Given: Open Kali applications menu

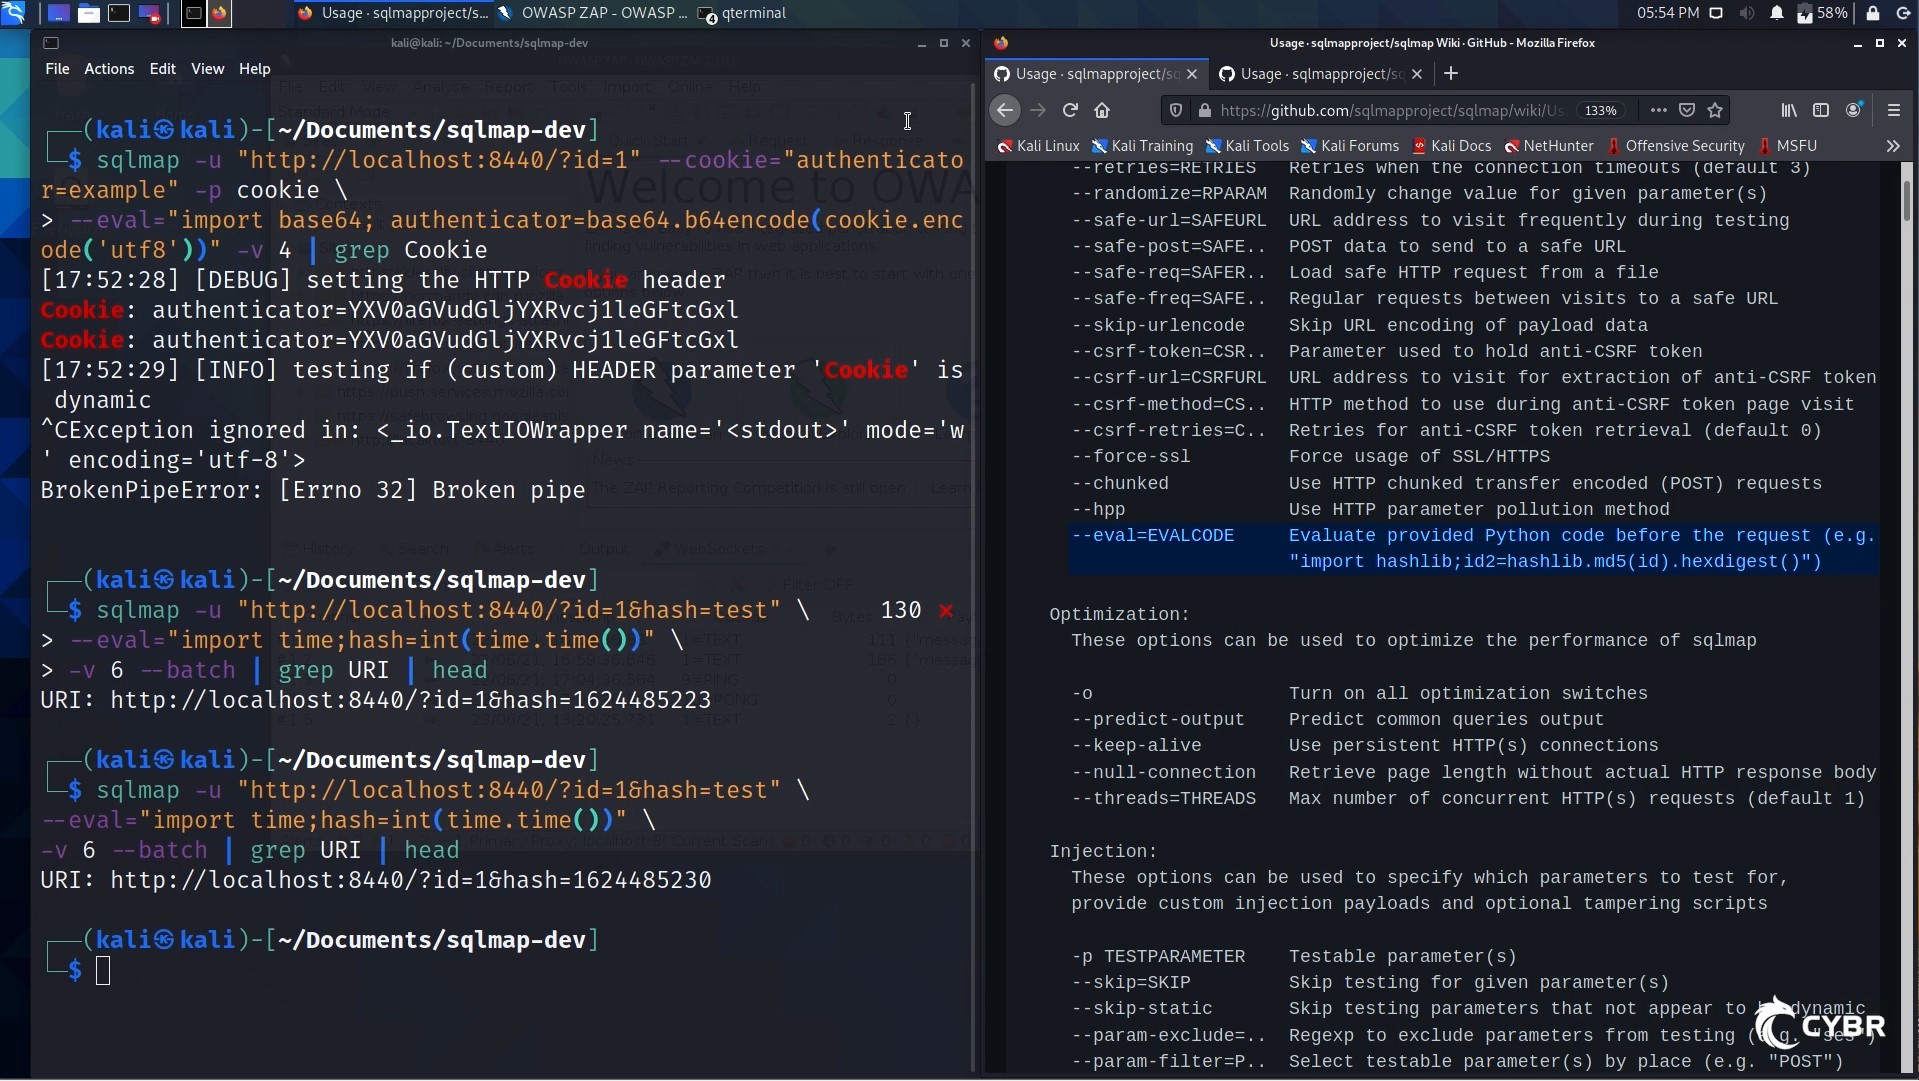Looking at the screenshot, I should coord(13,13).
